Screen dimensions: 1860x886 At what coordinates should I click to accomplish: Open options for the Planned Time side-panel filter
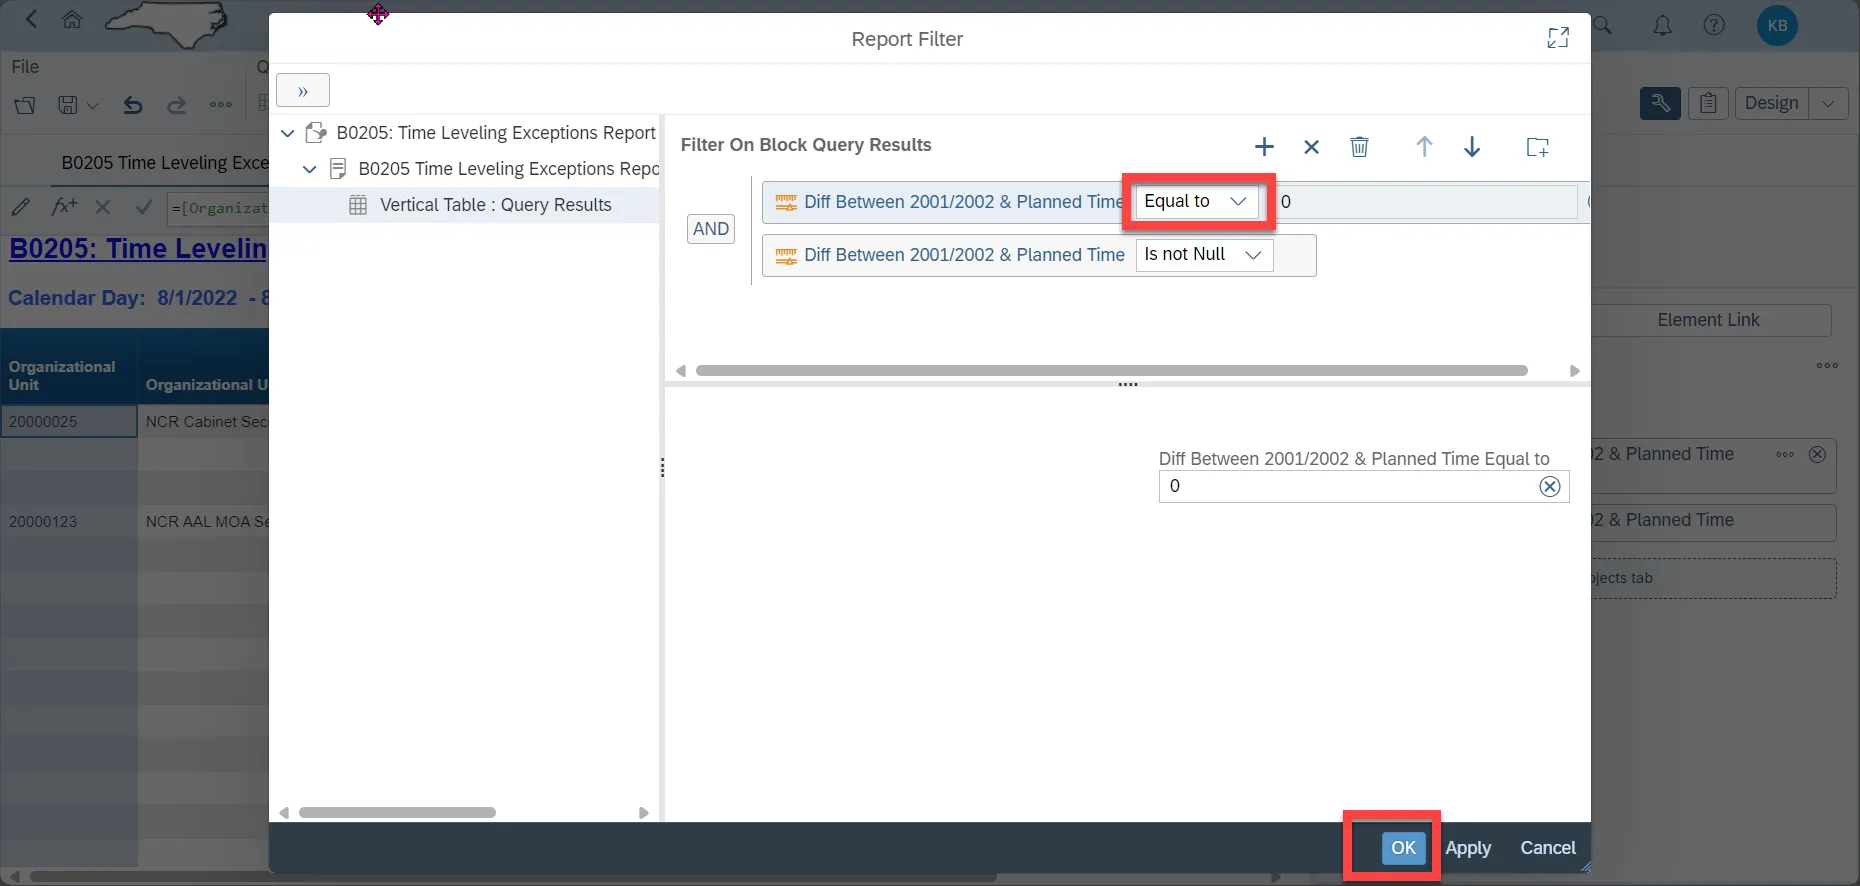click(x=1785, y=454)
